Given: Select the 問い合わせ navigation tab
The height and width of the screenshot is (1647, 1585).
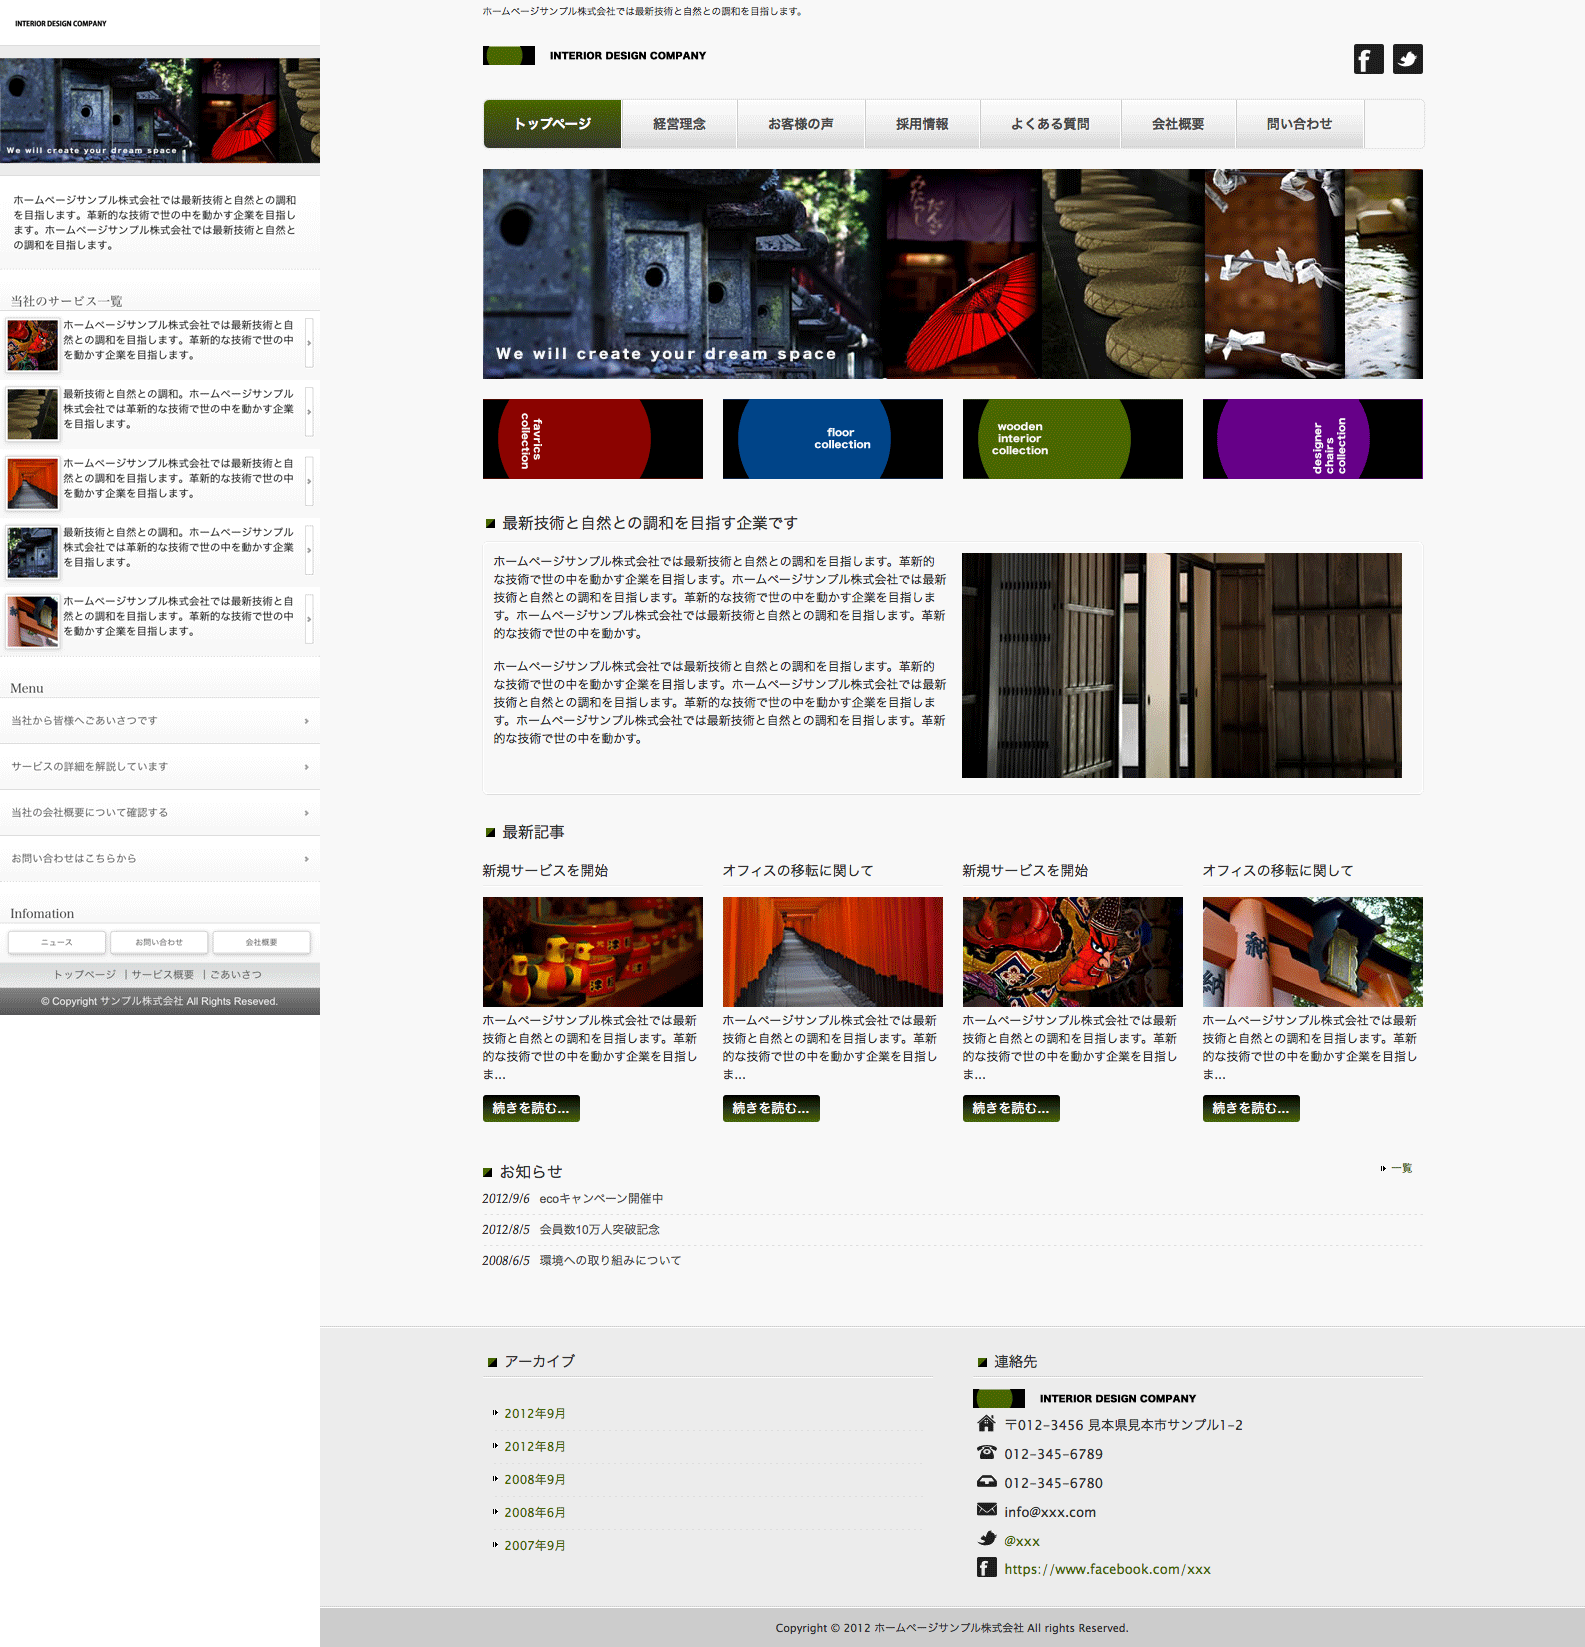Looking at the screenshot, I should point(1299,124).
